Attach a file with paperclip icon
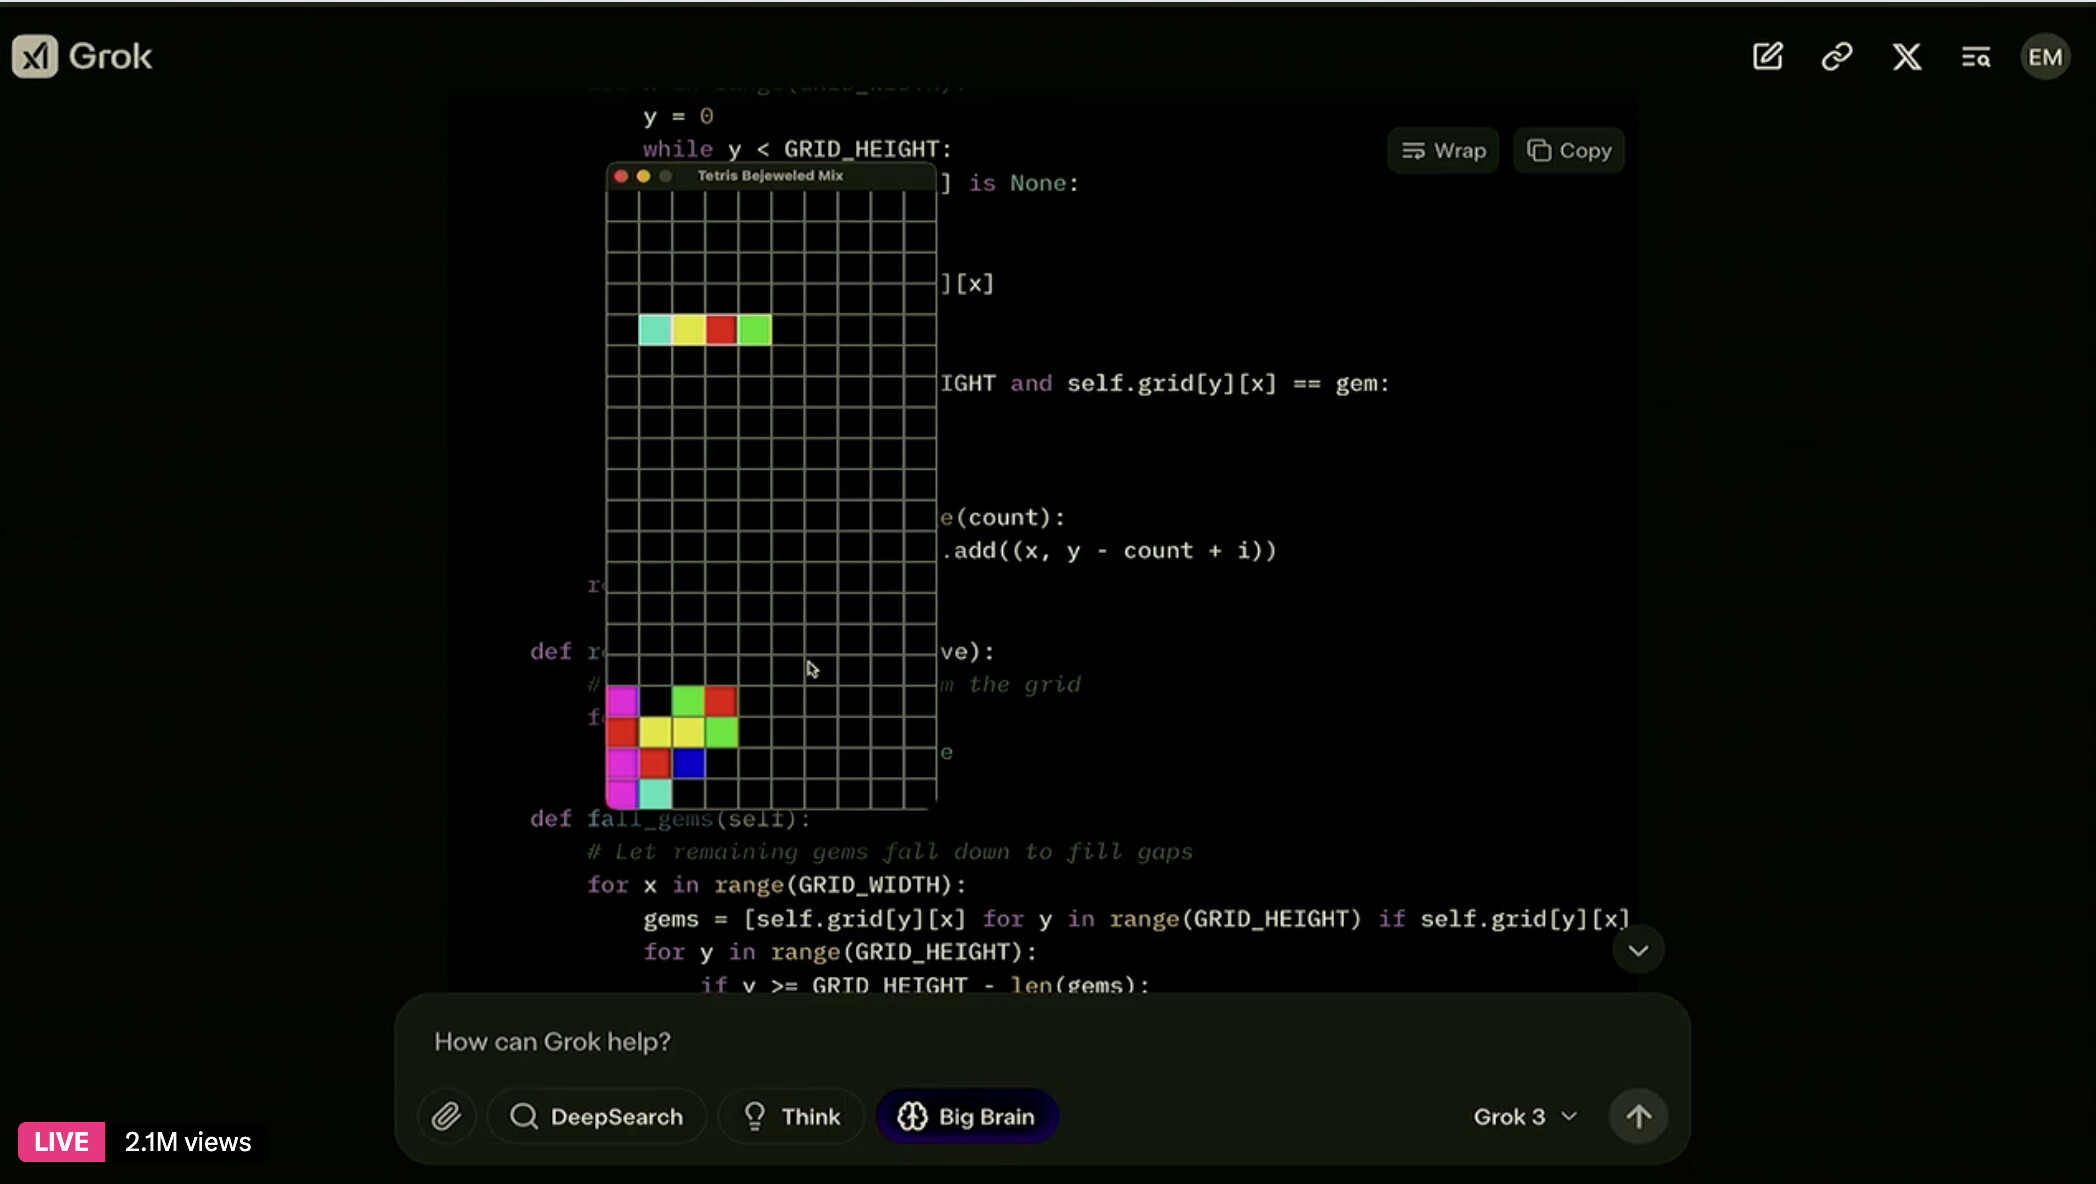 point(446,1116)
